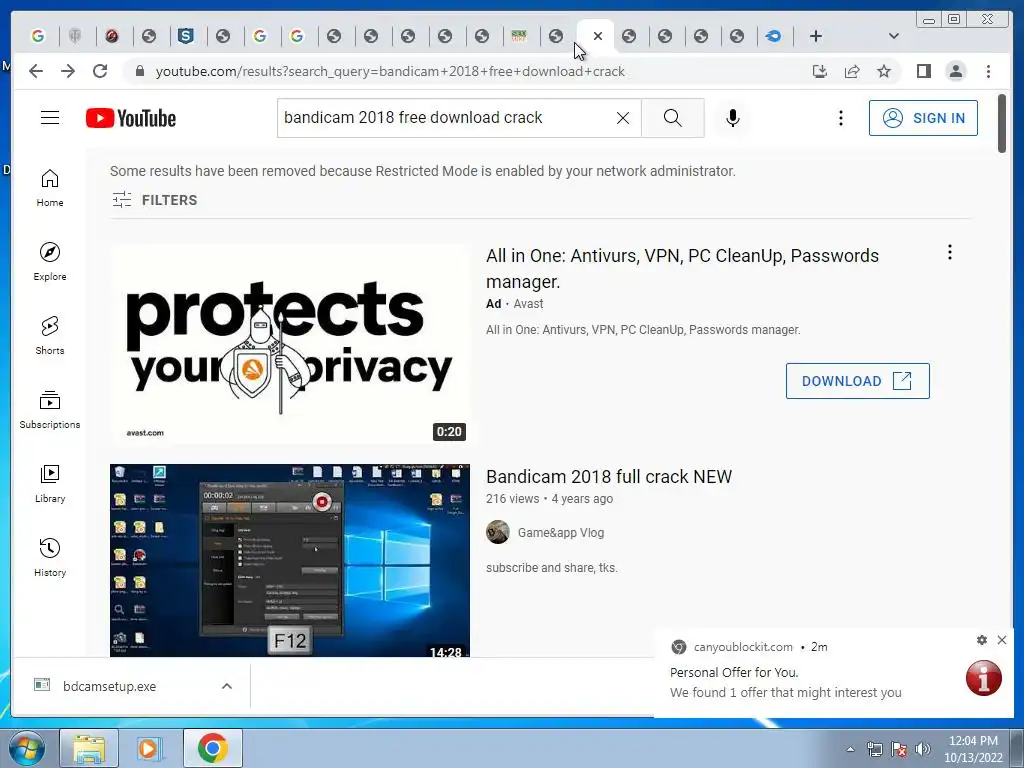Open the Avast ad options menu
The width and height of the screenshot is (1024, 768).
tap(950, 252)
